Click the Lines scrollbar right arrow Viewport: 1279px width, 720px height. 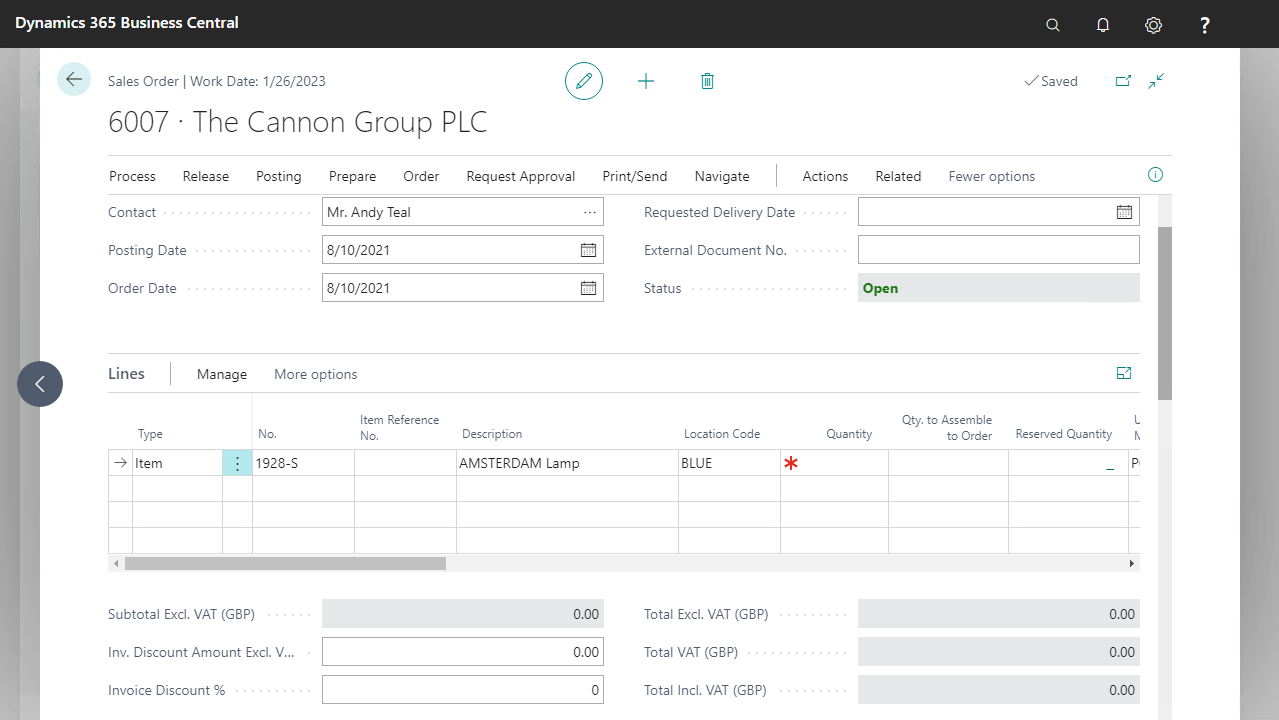[1132, 563]
